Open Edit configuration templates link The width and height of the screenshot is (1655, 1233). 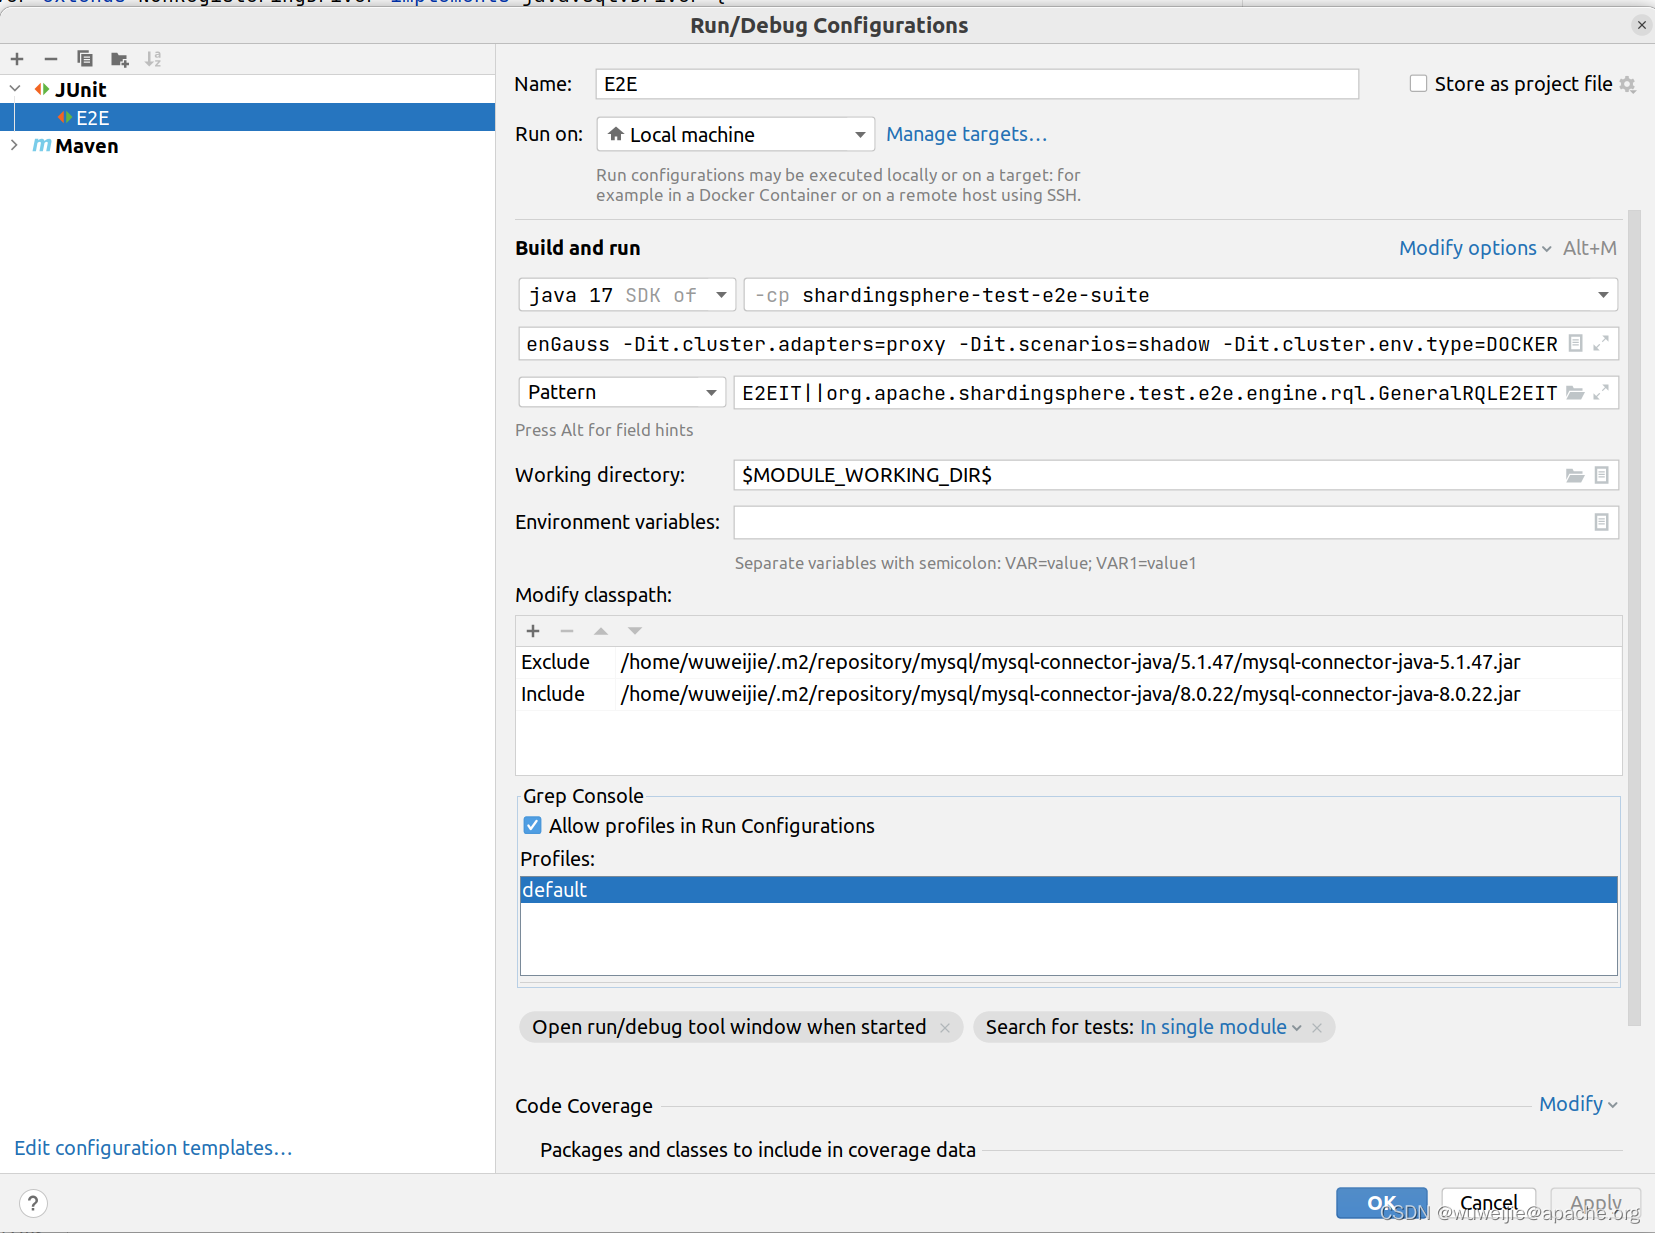(x=153, y=1148)
